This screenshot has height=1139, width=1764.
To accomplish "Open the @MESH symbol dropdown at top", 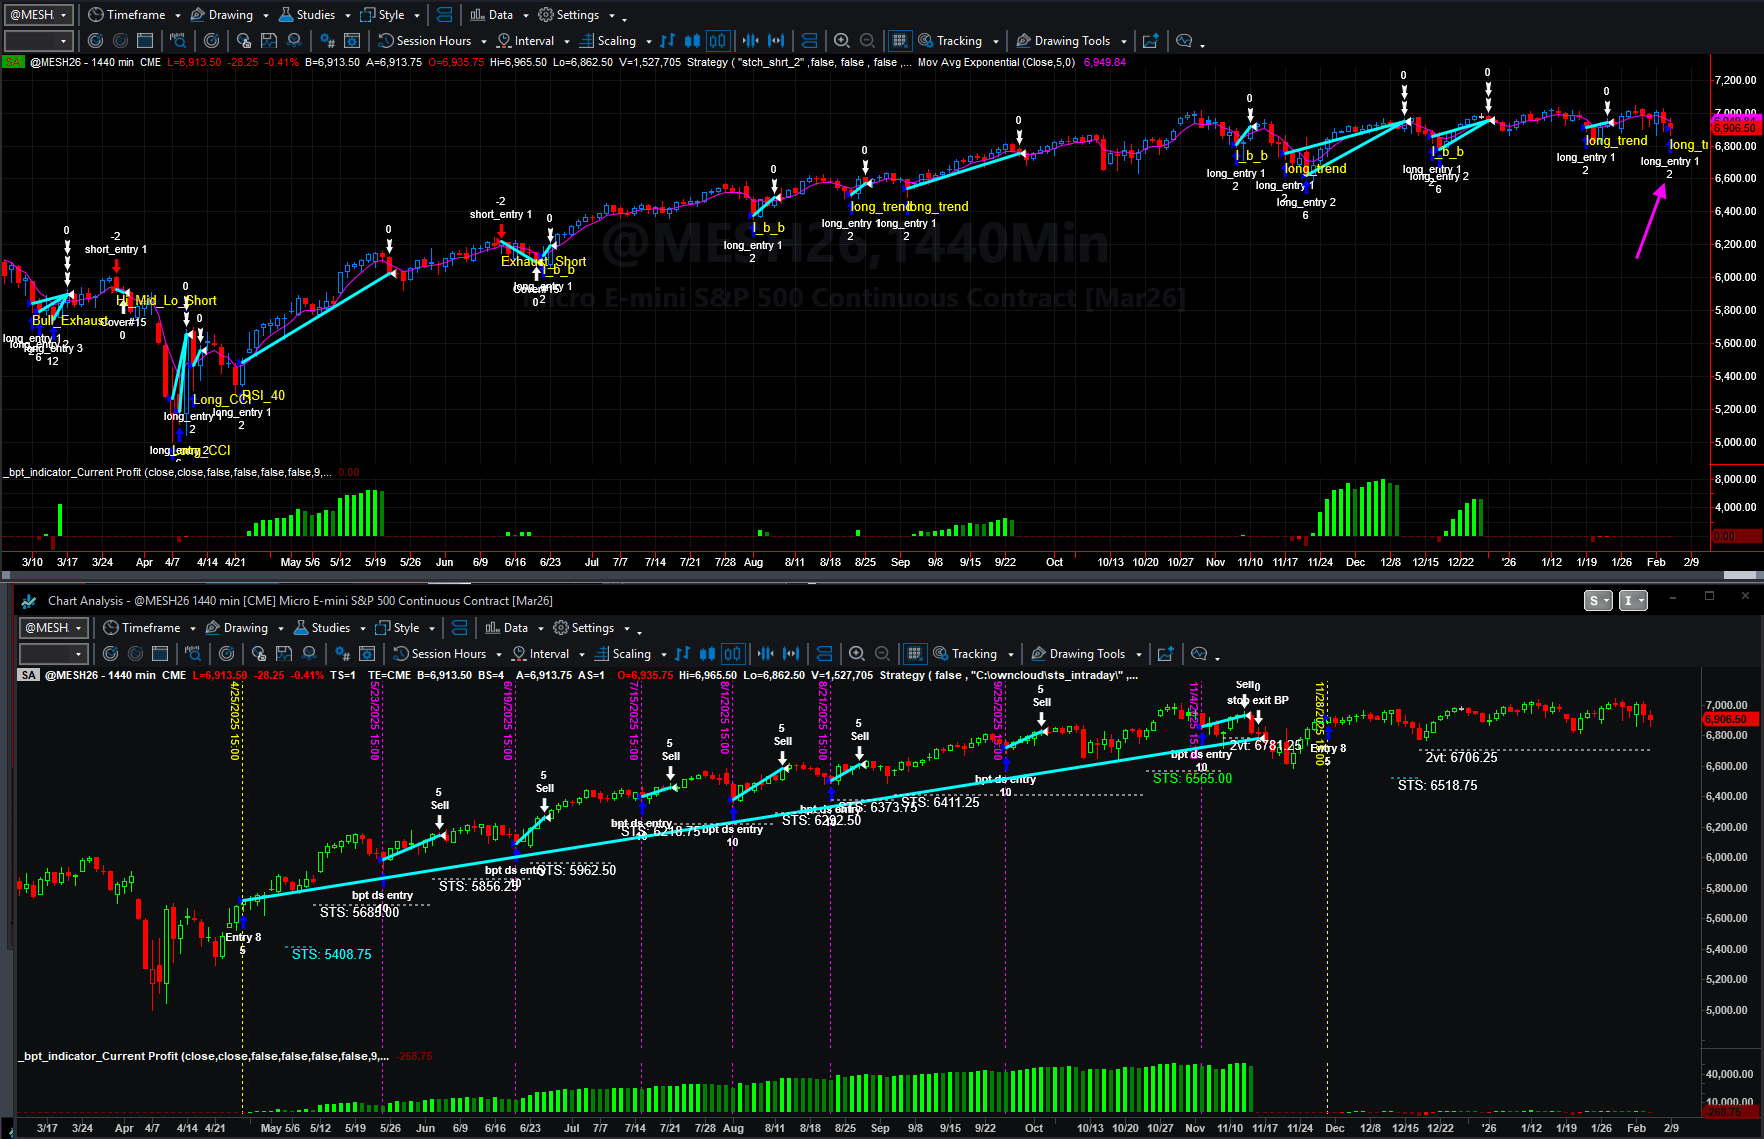I will click(x=39, y=15).
